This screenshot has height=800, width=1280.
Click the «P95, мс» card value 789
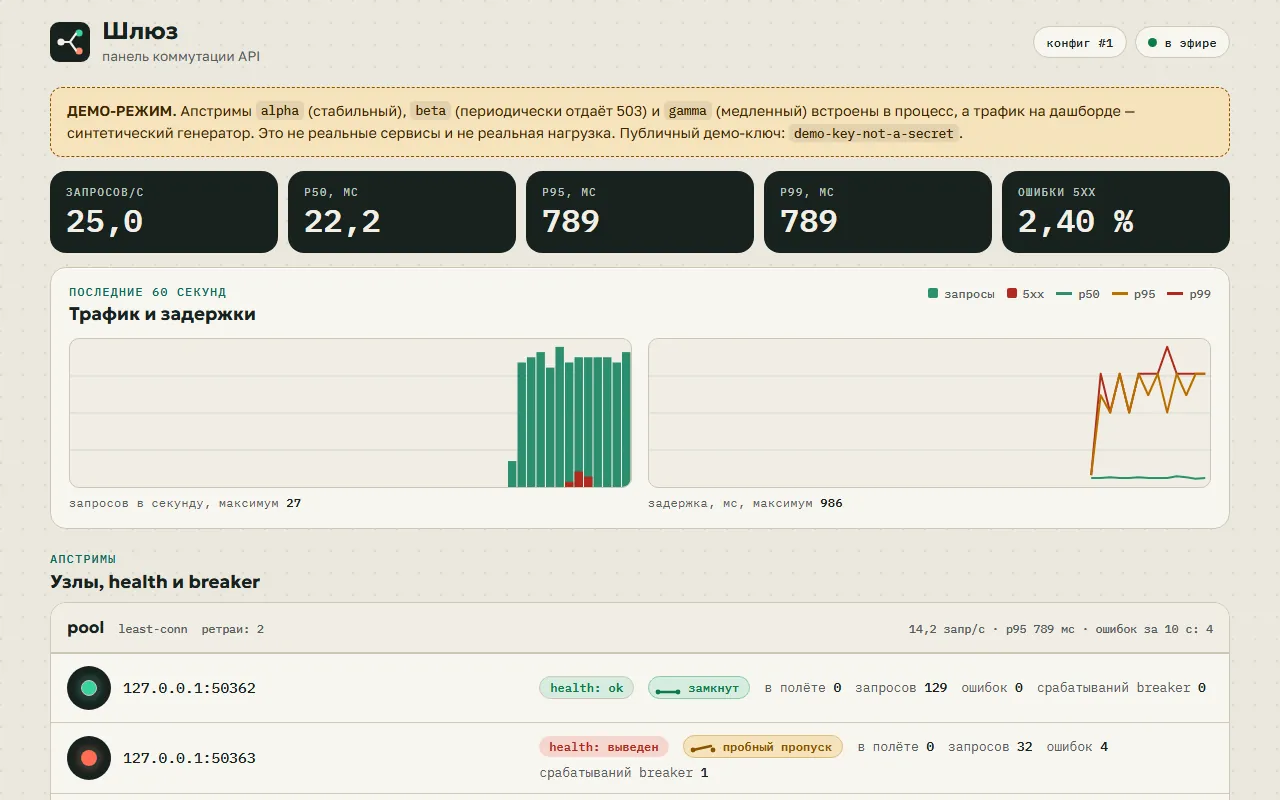(571, 221)
